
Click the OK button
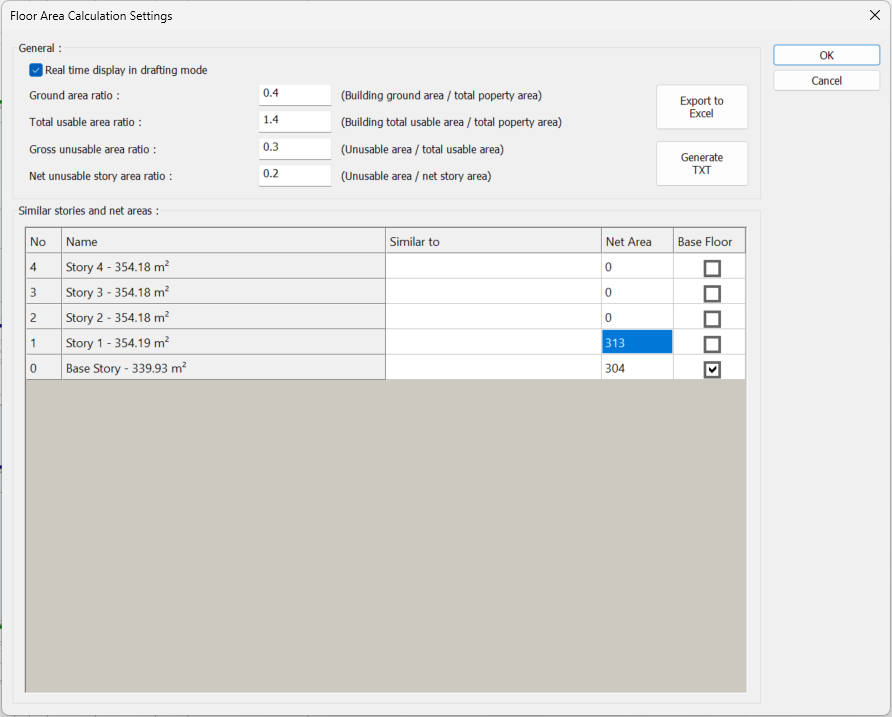click(826, 56)
